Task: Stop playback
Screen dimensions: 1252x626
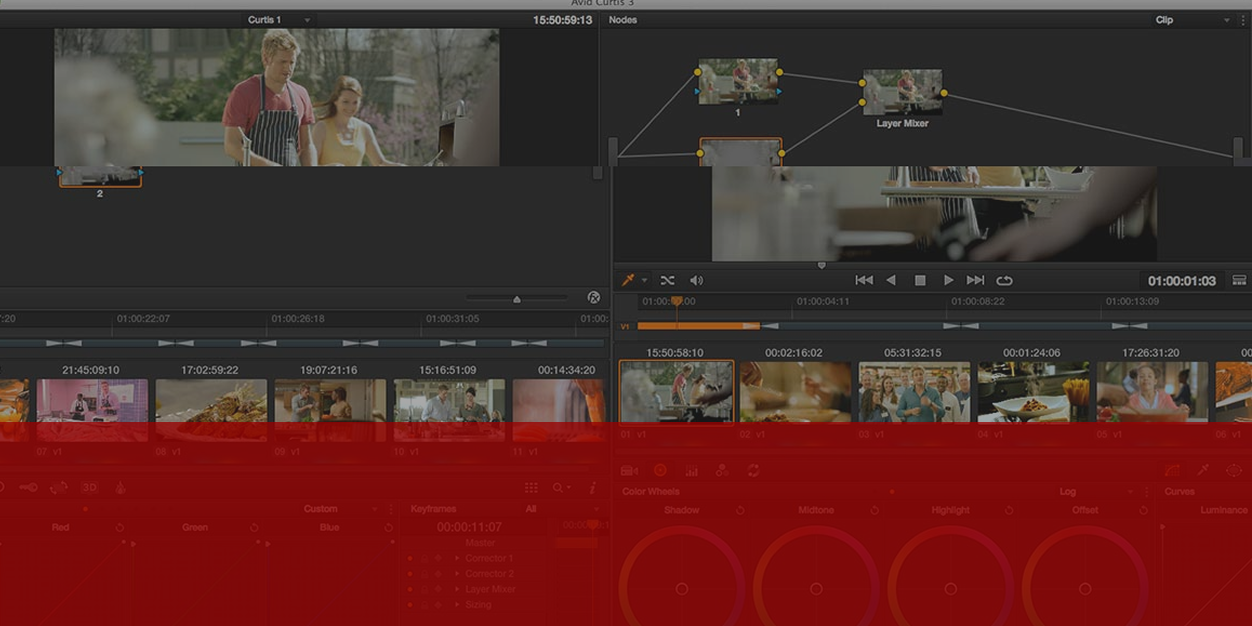Action: (920, 280)
